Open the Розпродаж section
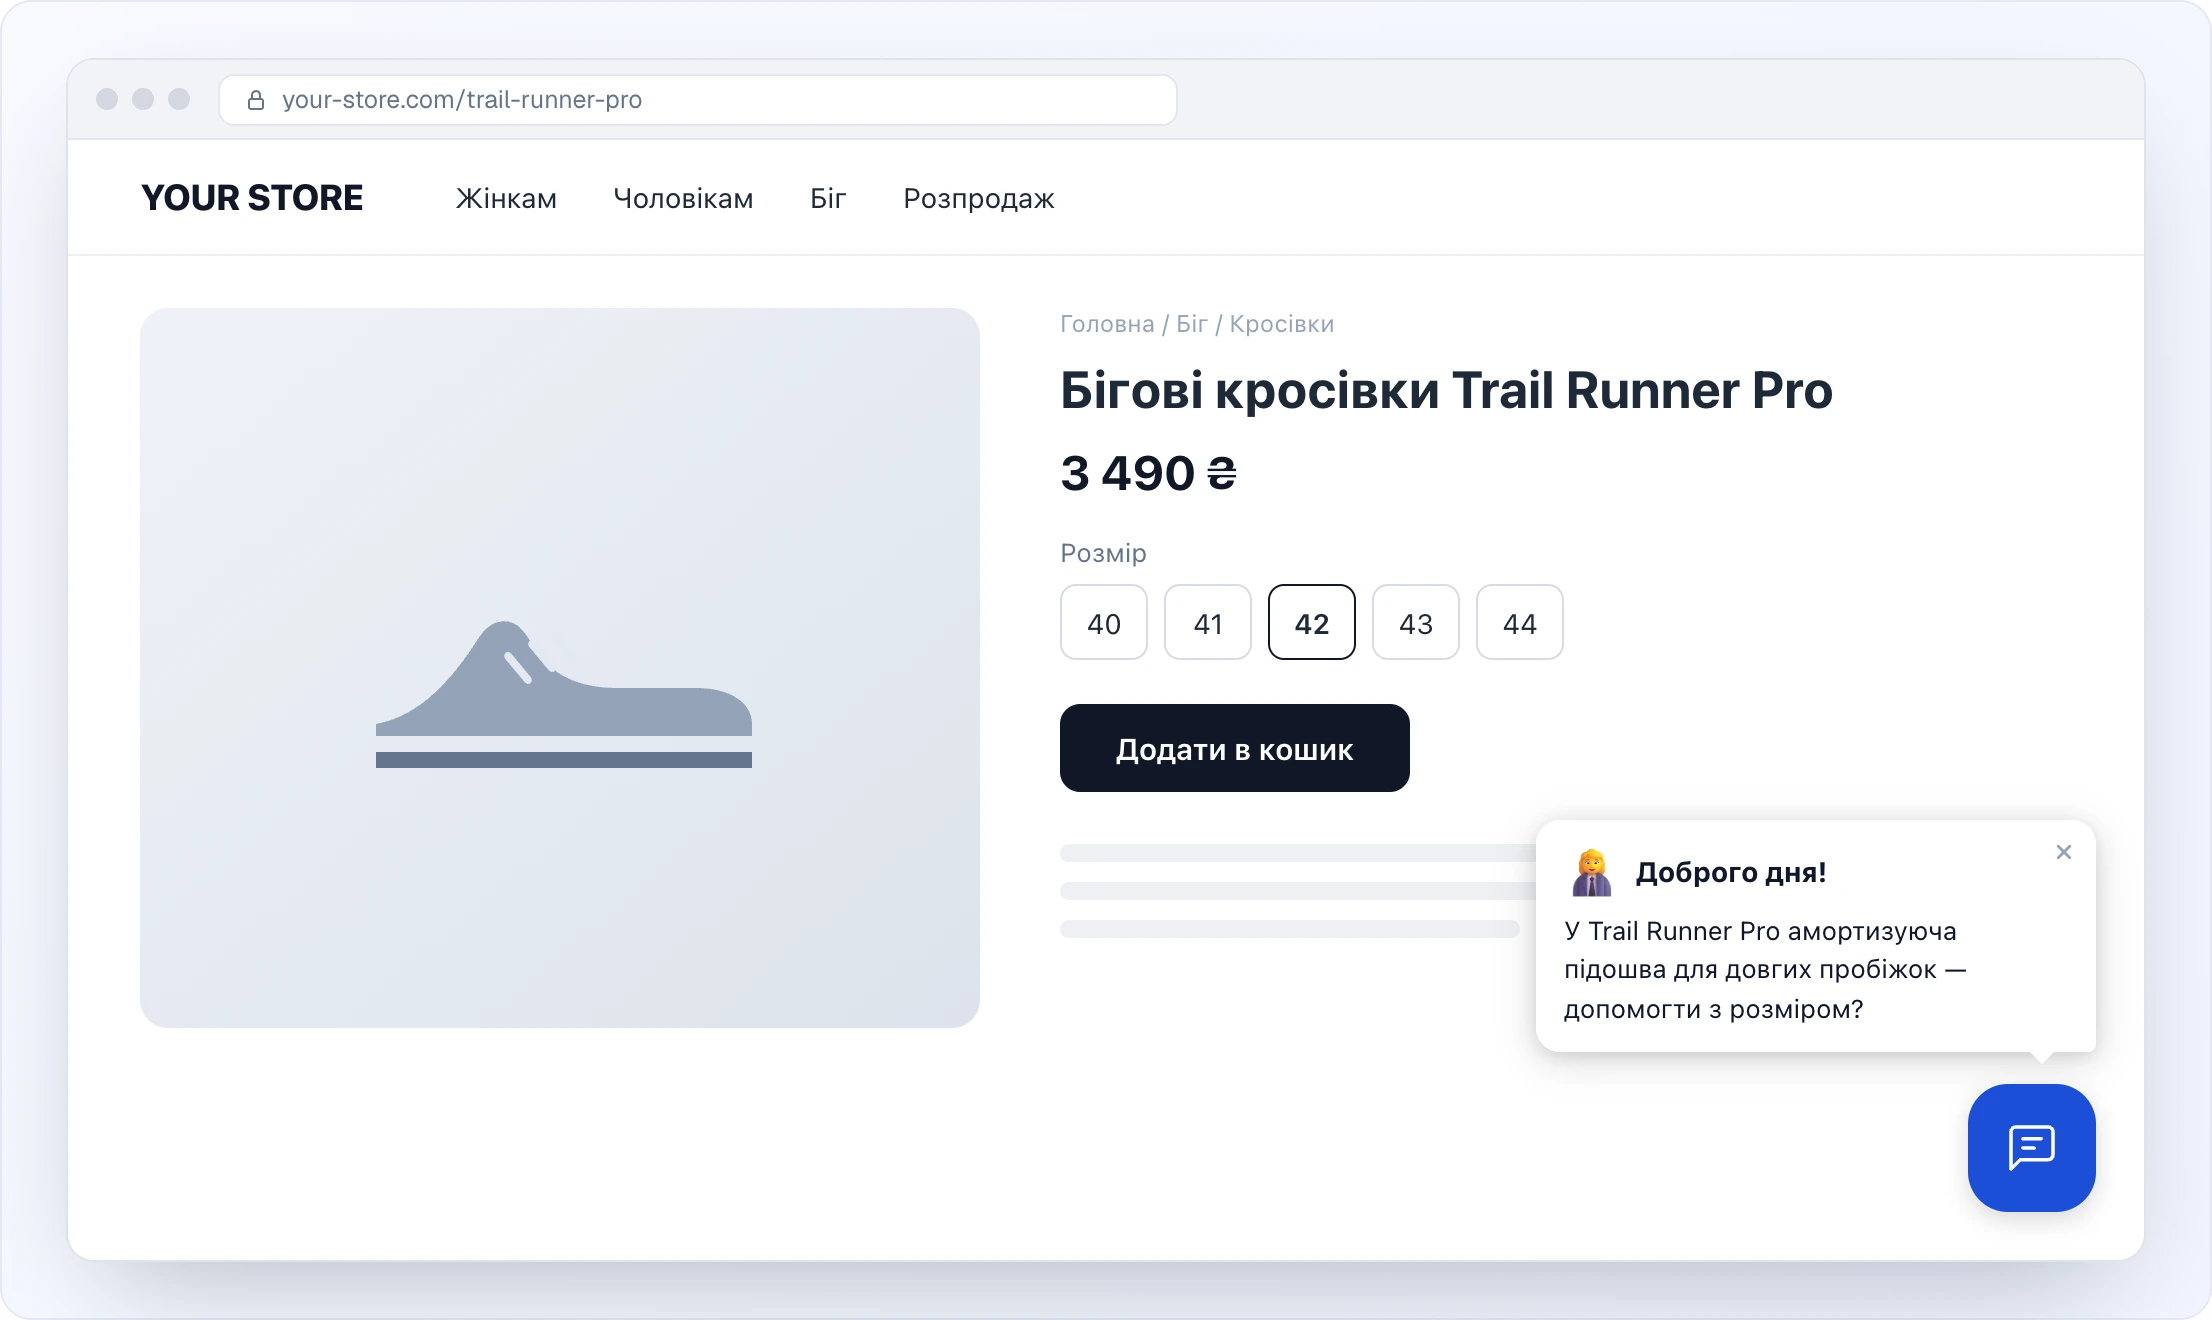2212x1320 pixels. point(978,198)
